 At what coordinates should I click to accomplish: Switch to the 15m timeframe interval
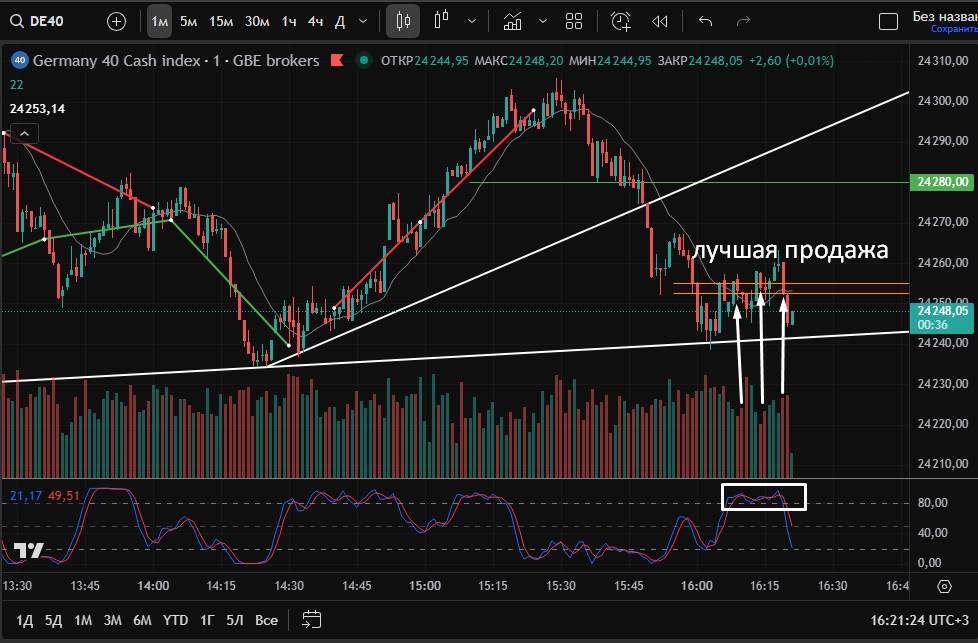click(x=221, y=21)
